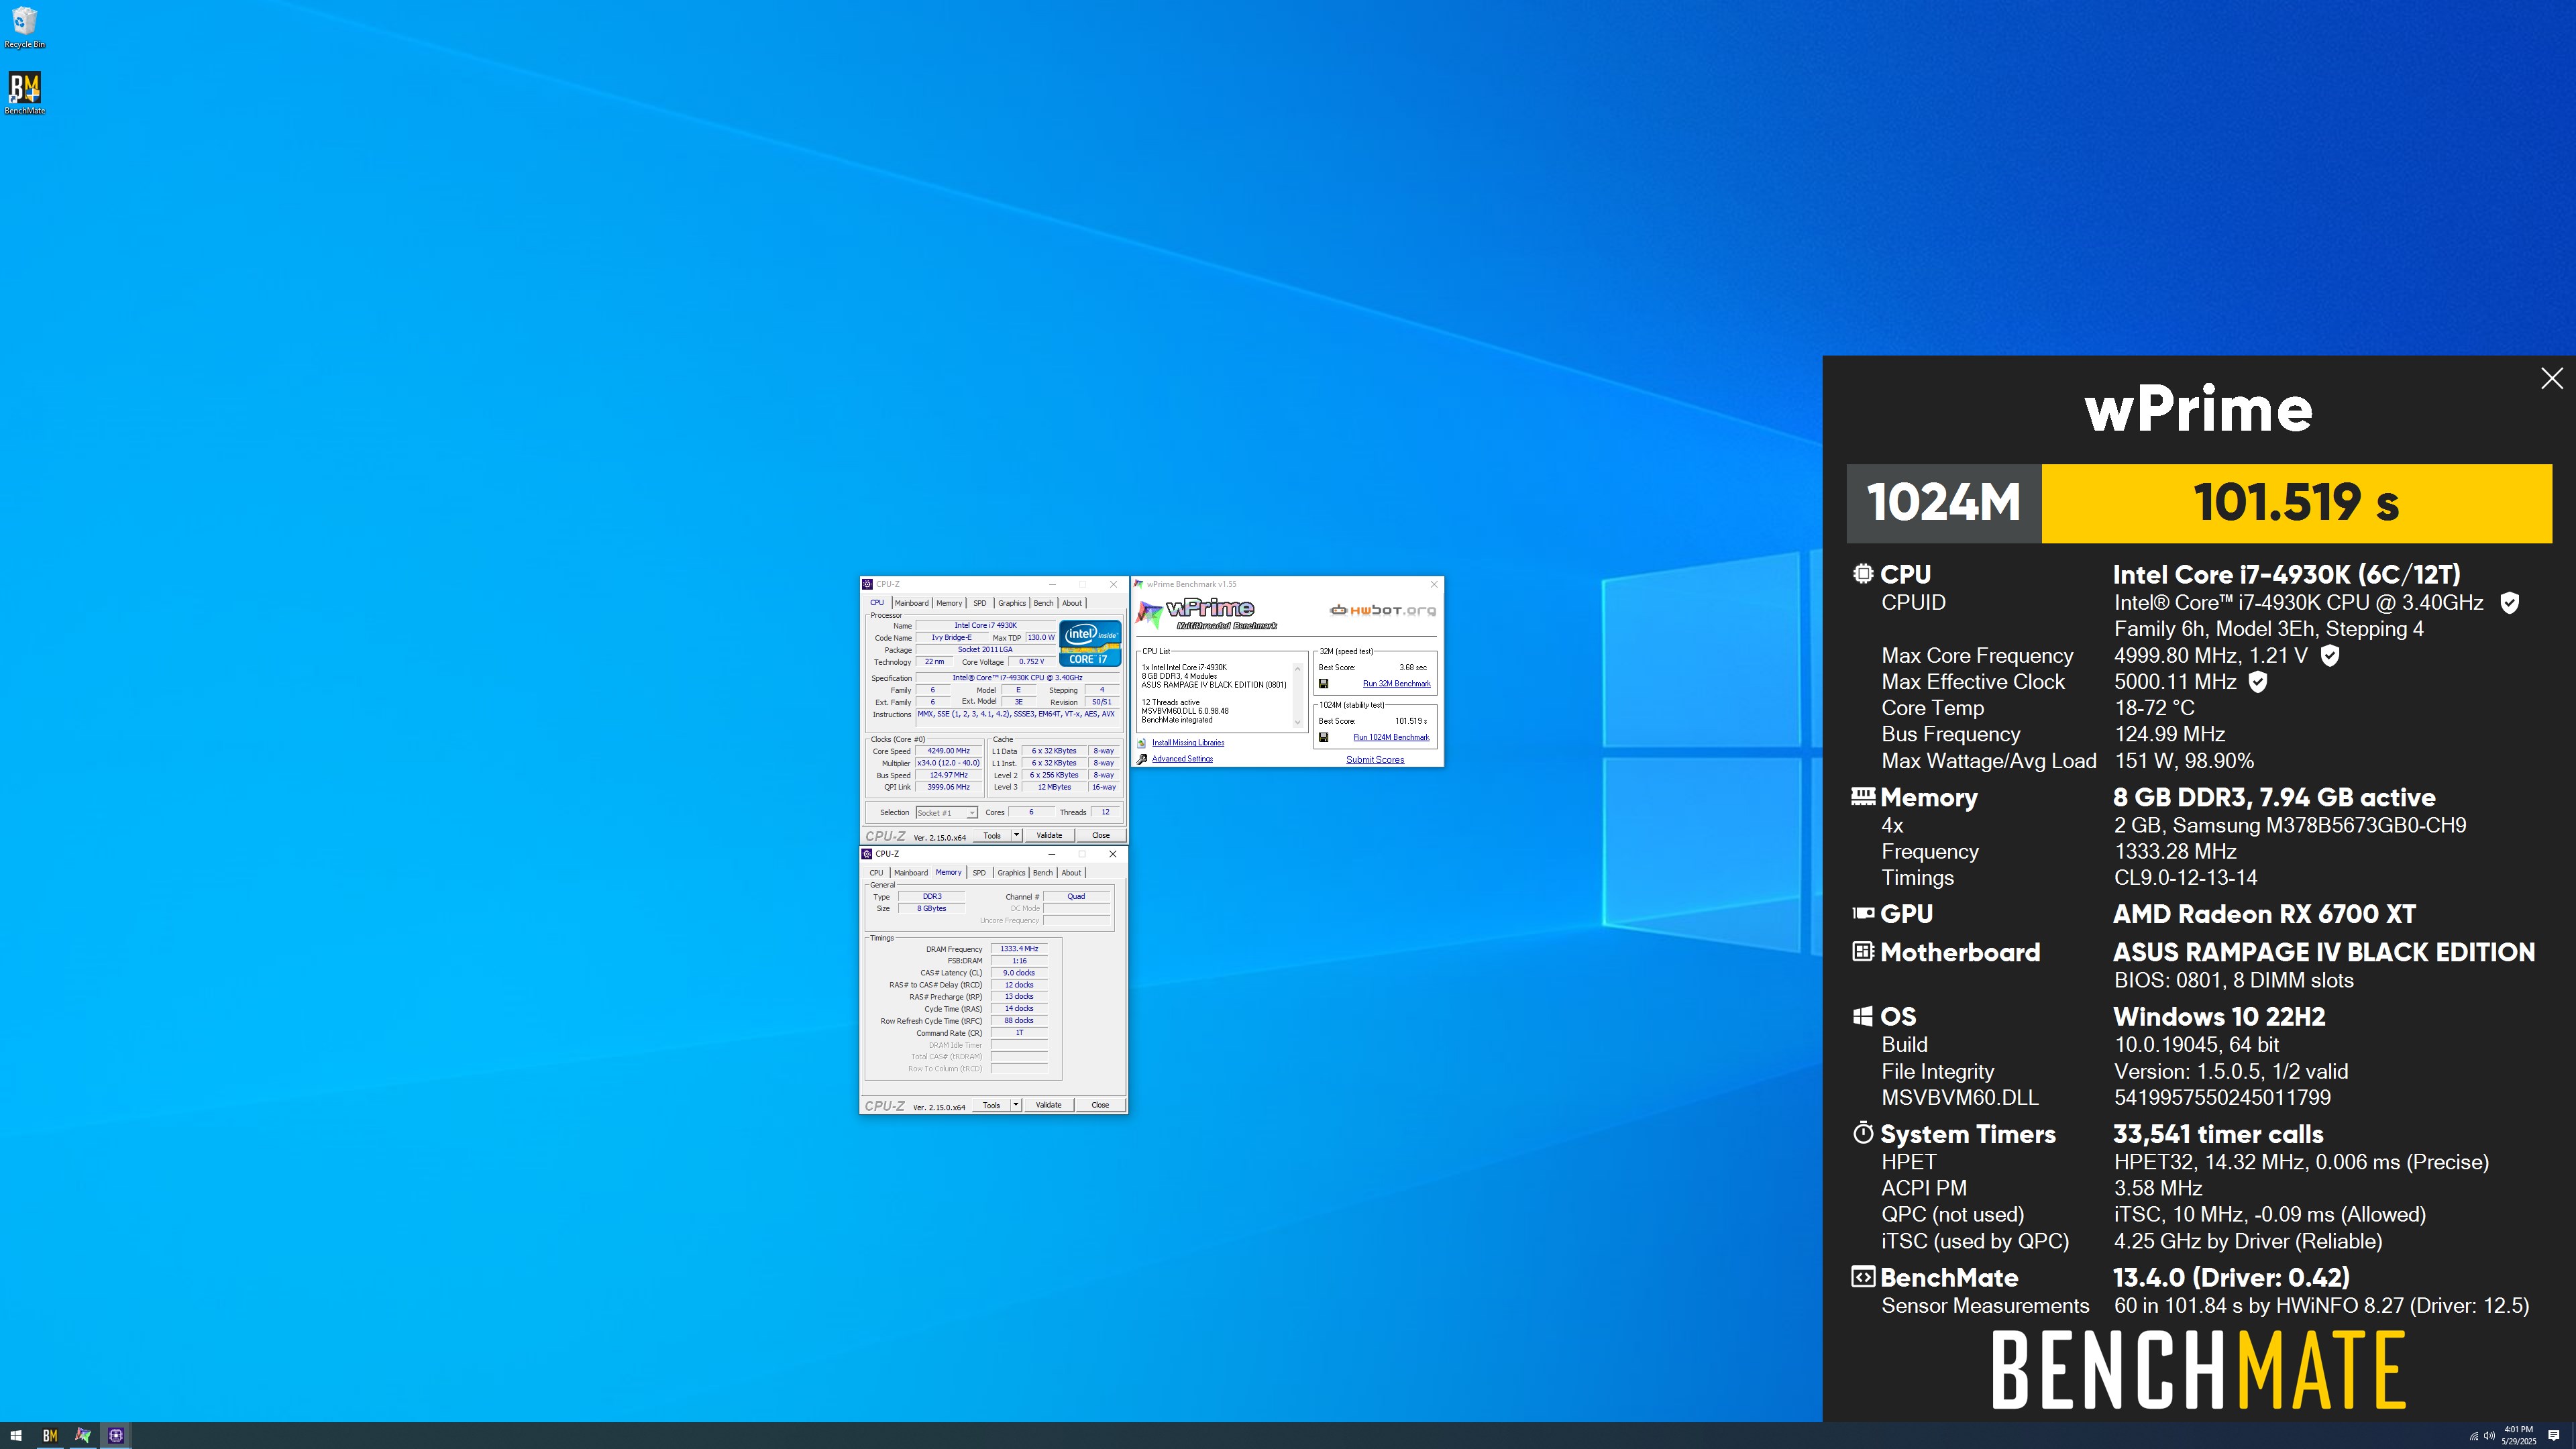Switch to SPD tab in lower CPU-Z
Screen dimensions: 2576x1449
pos(979,873)
